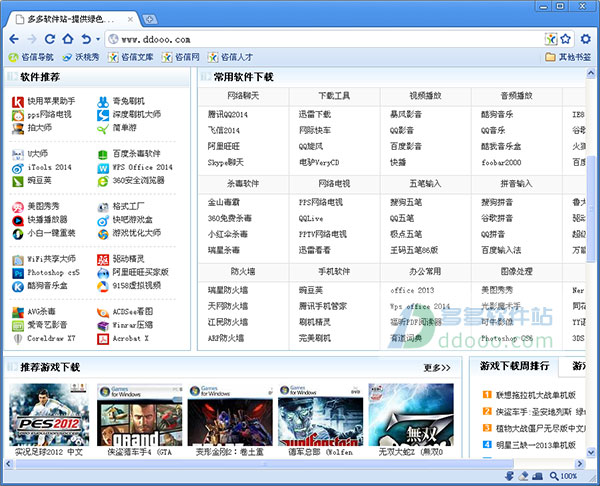This screenshot has width=600, height=486.
Task: Click the download arrow status bar icon
Action: pos(509,476)
